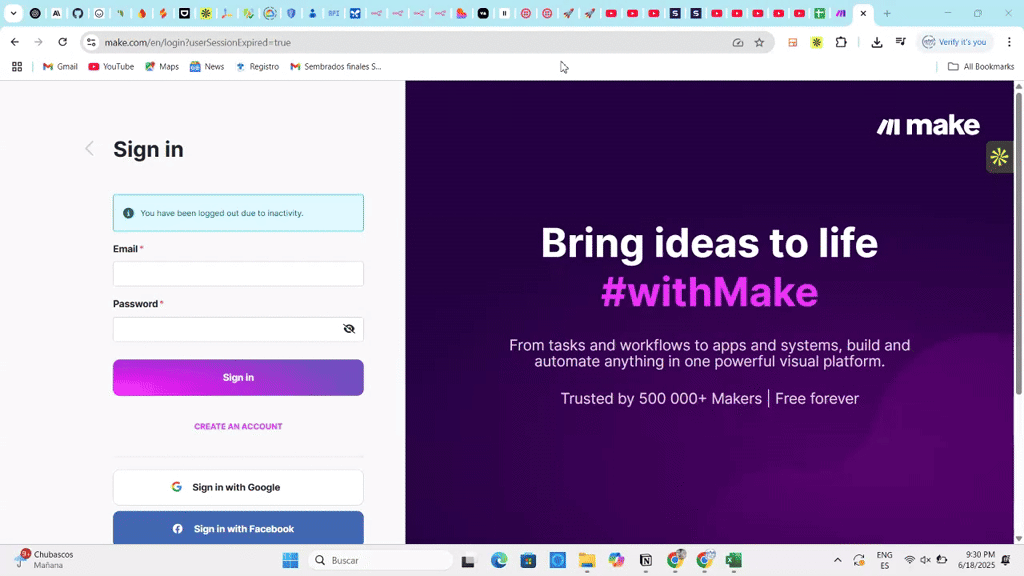Open the Chrome three-dot menu

coord(1009,42)
